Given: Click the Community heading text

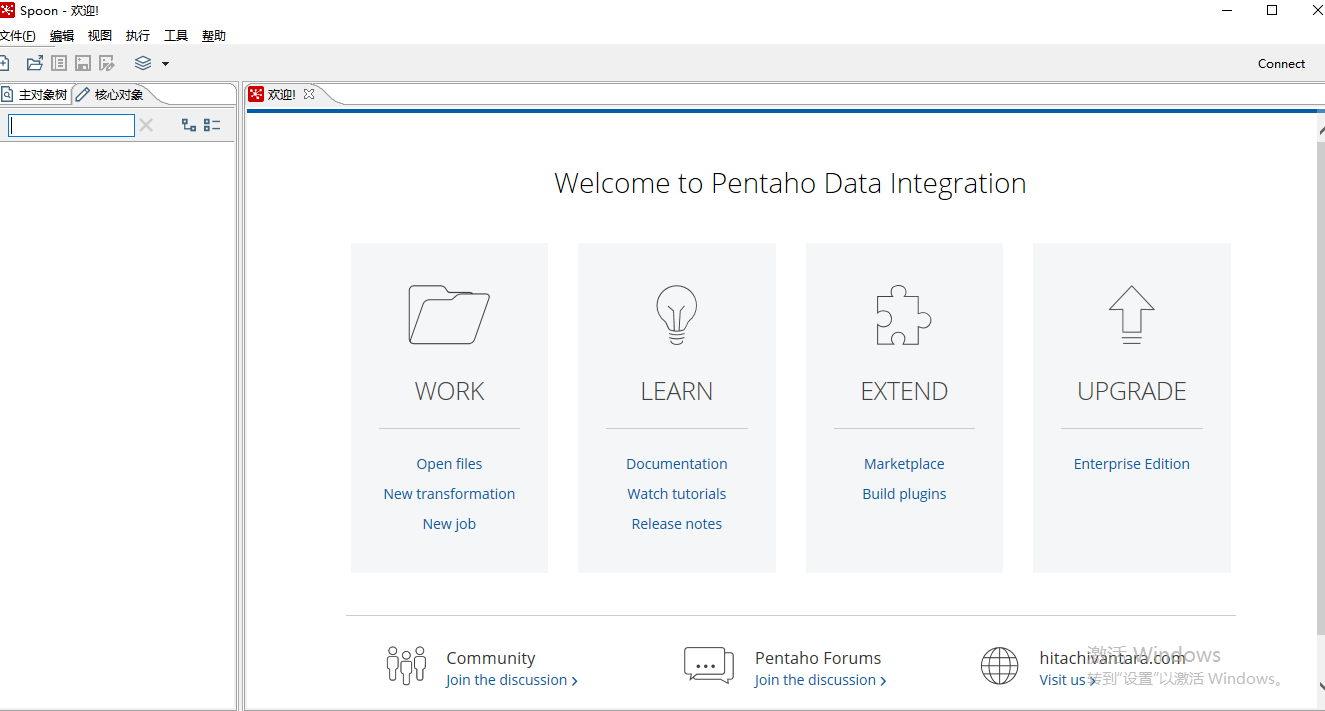Looking at the screenshot, I should (491, 658).
